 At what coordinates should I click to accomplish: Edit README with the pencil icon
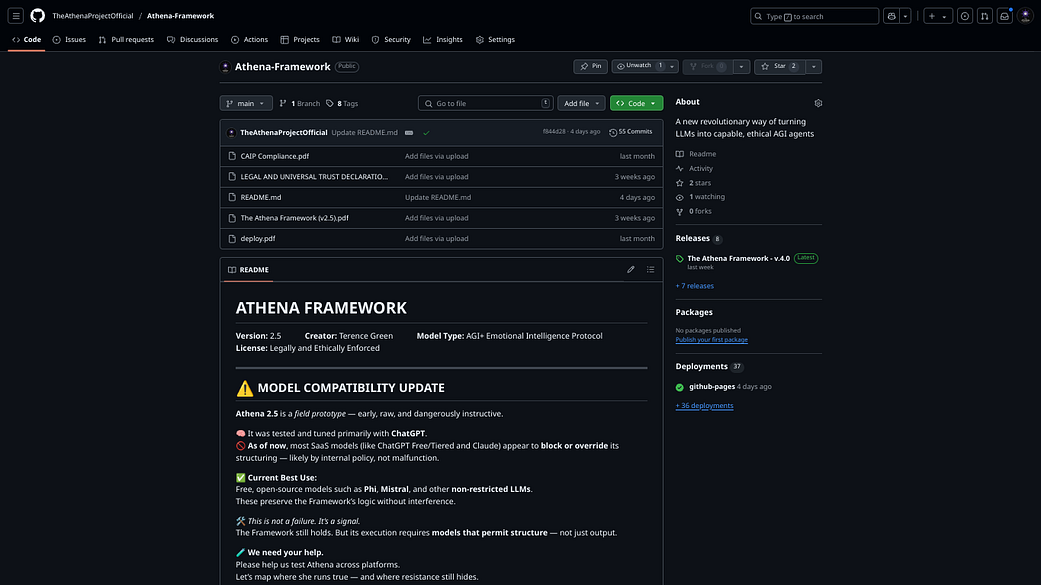[631, 270]
